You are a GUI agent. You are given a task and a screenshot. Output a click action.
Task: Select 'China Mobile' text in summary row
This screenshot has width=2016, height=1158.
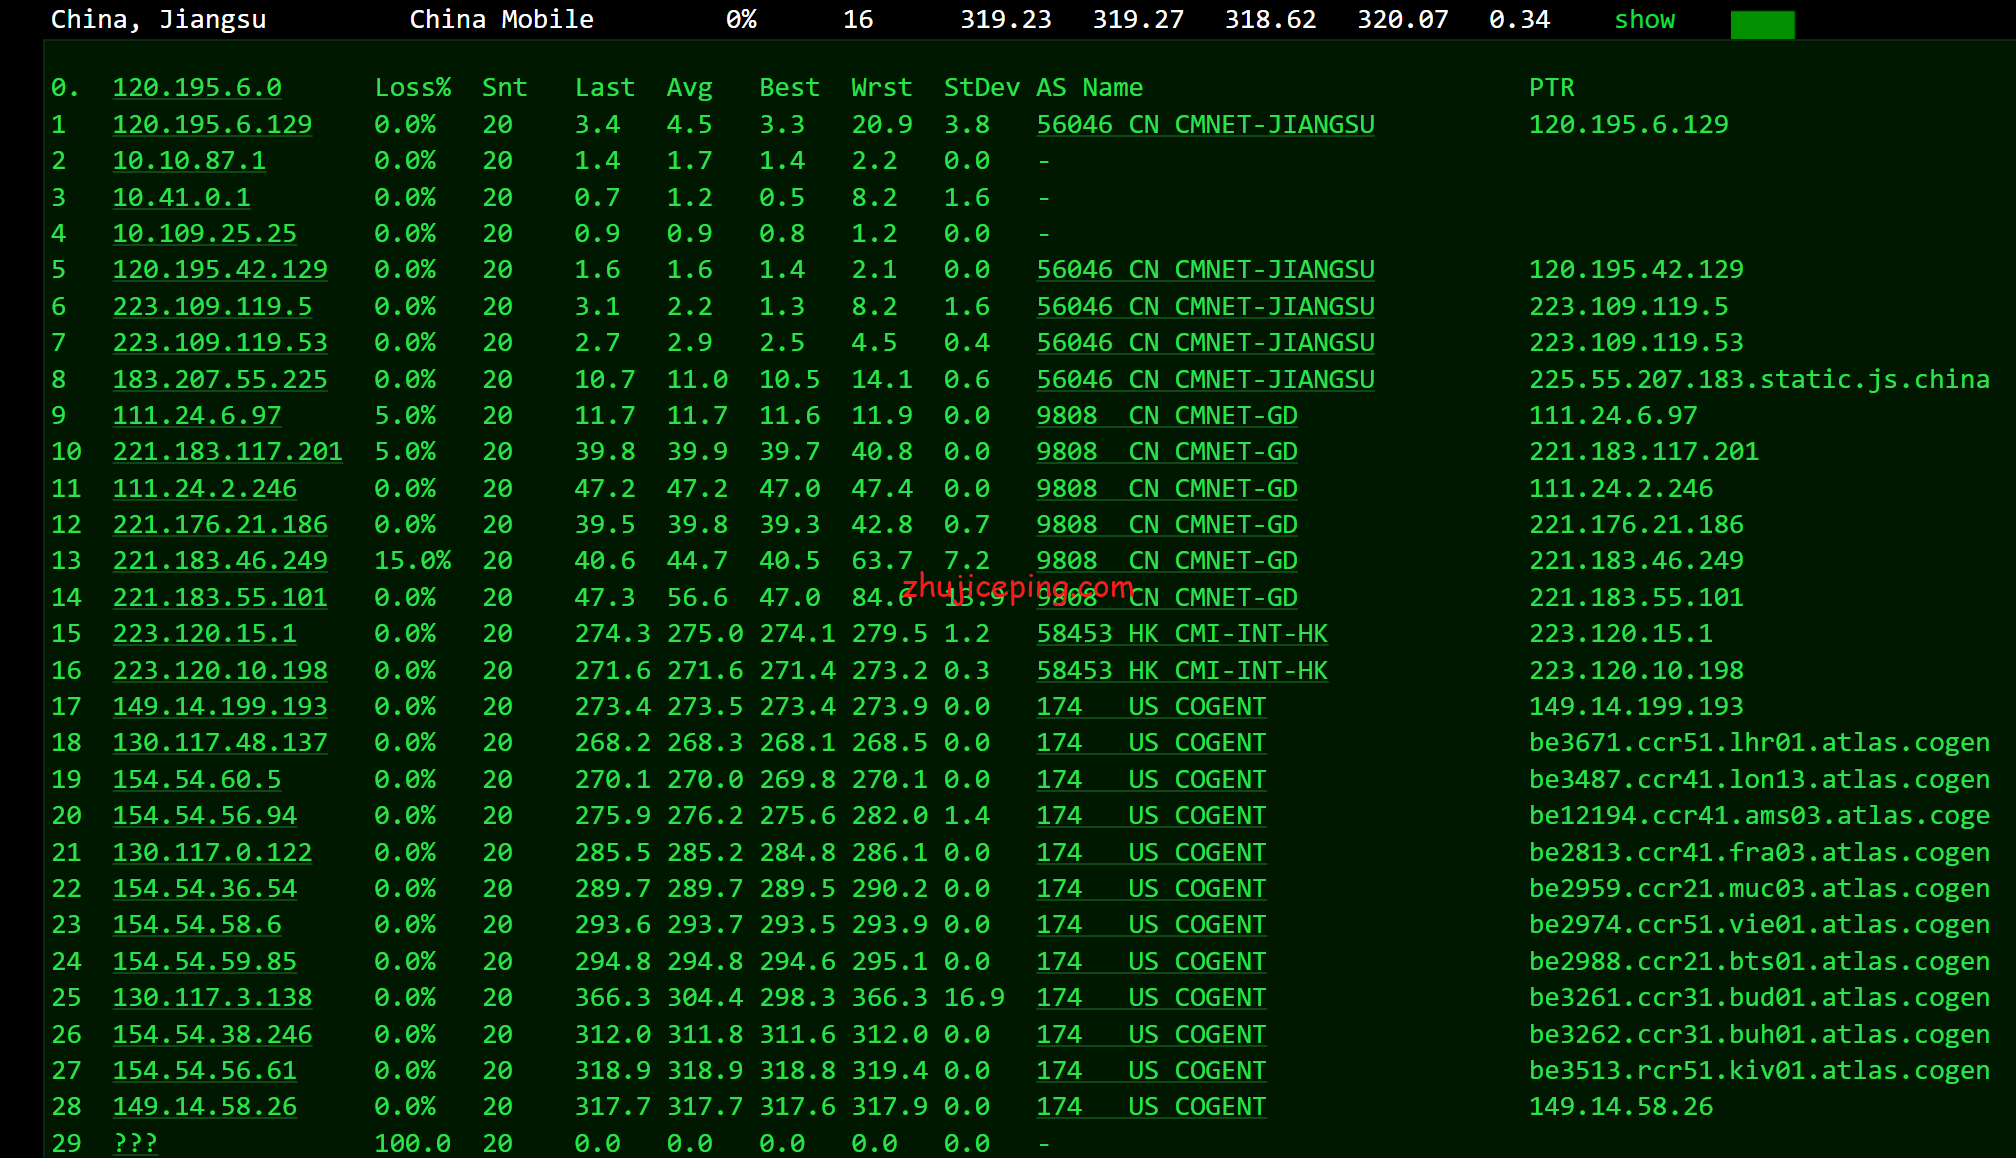click(x=501, y=19)
